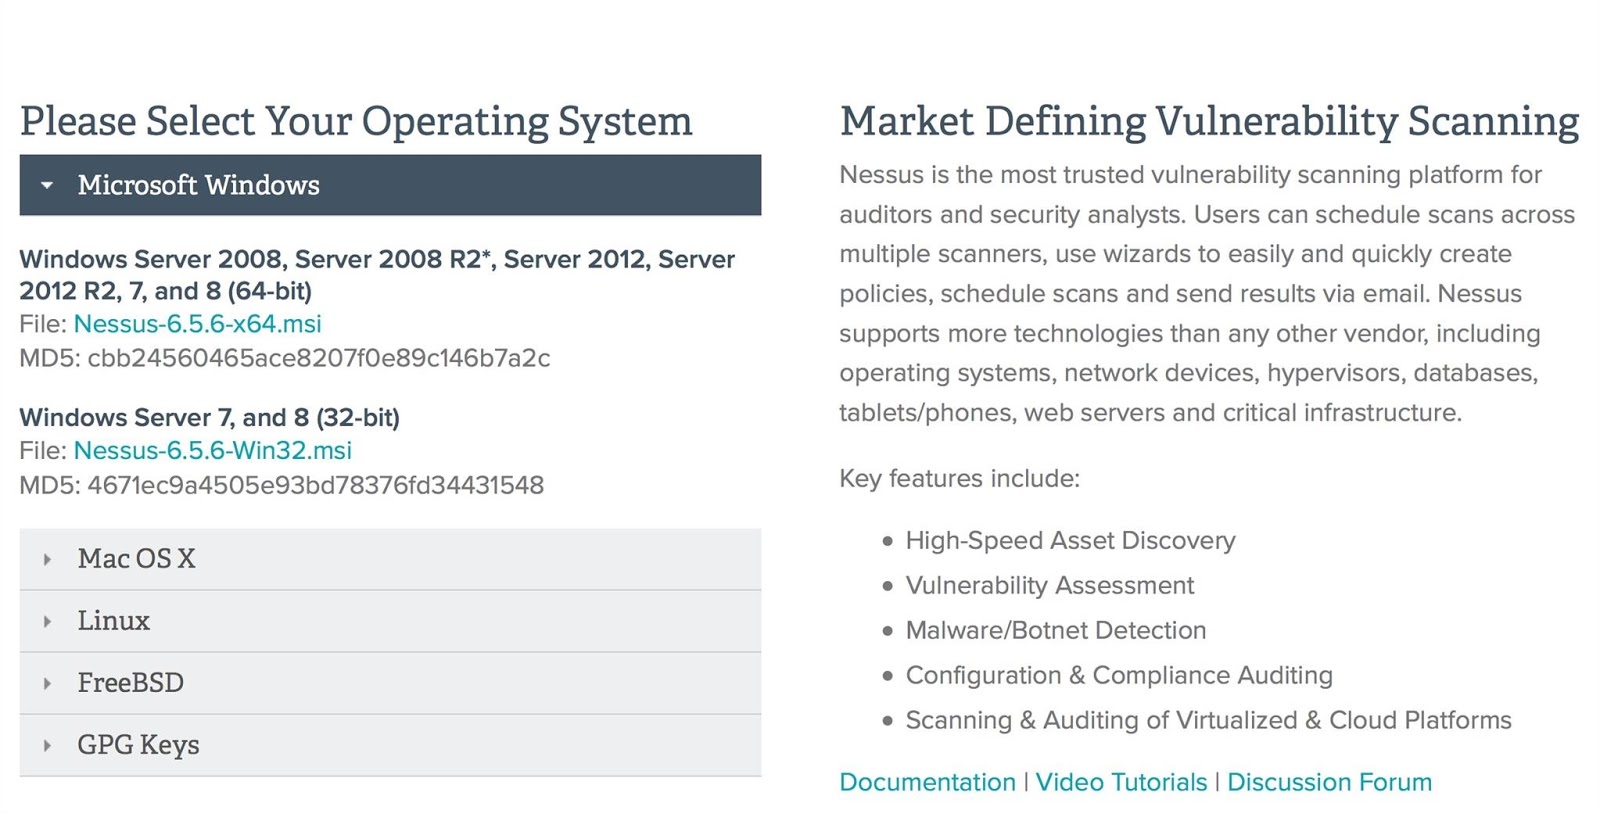Click the 32-bit MD5 checksum text

pos(315,486)
